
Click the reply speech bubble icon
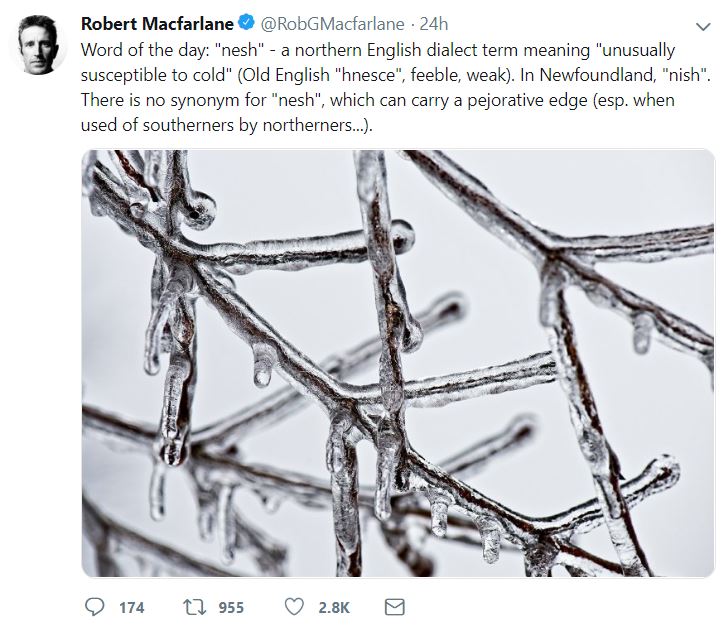click(x=96, y=607)
